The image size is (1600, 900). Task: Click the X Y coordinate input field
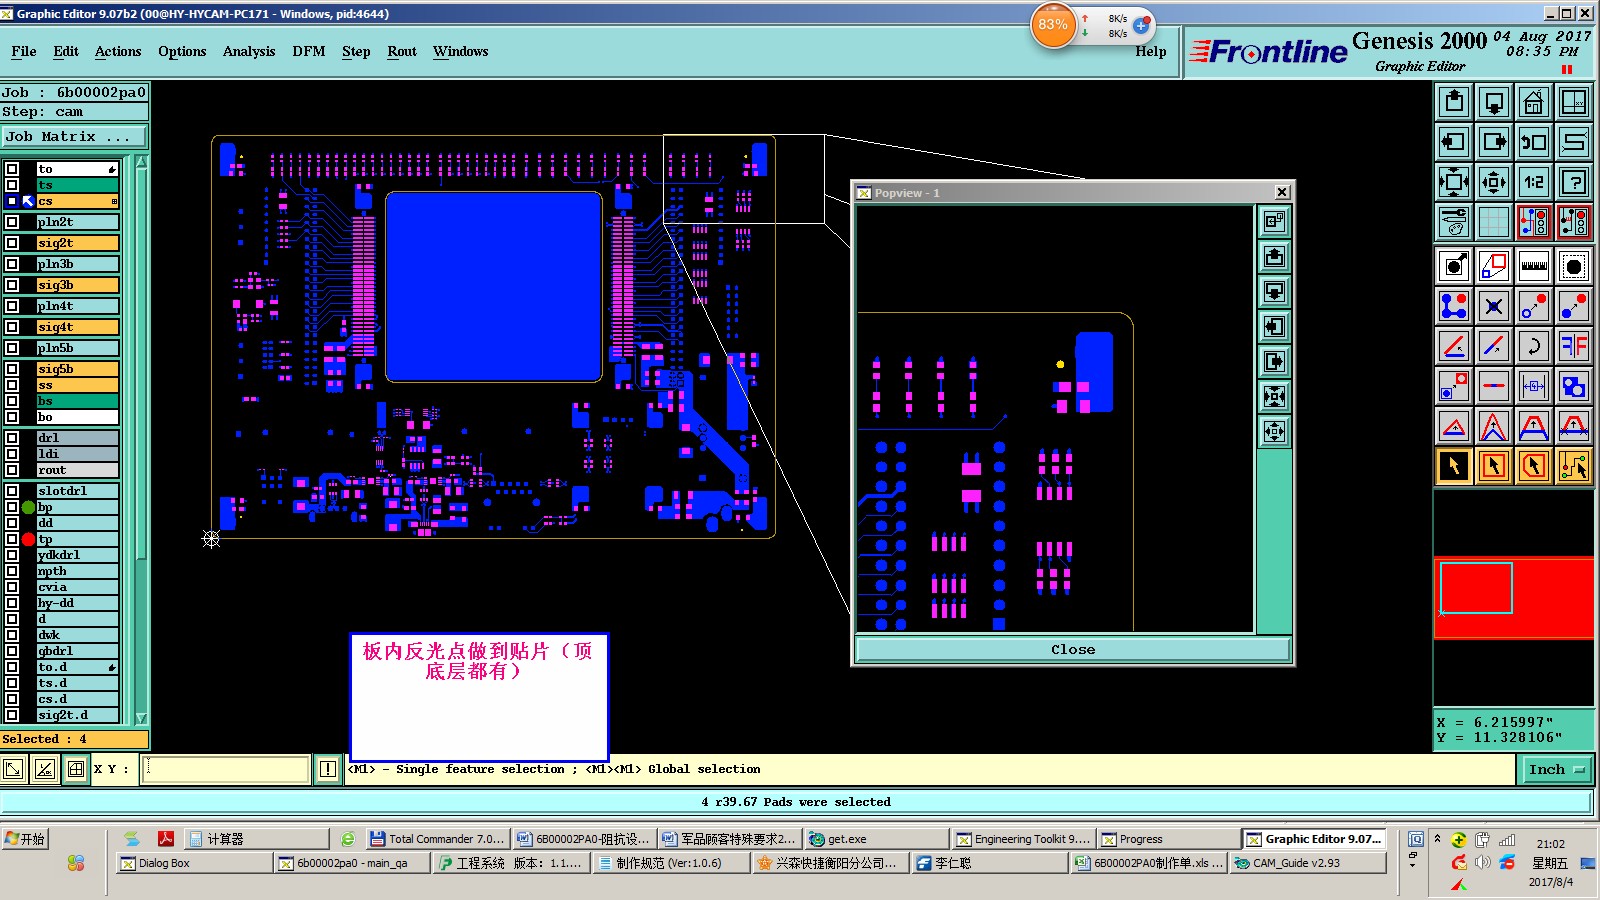(x=226, y=769)
